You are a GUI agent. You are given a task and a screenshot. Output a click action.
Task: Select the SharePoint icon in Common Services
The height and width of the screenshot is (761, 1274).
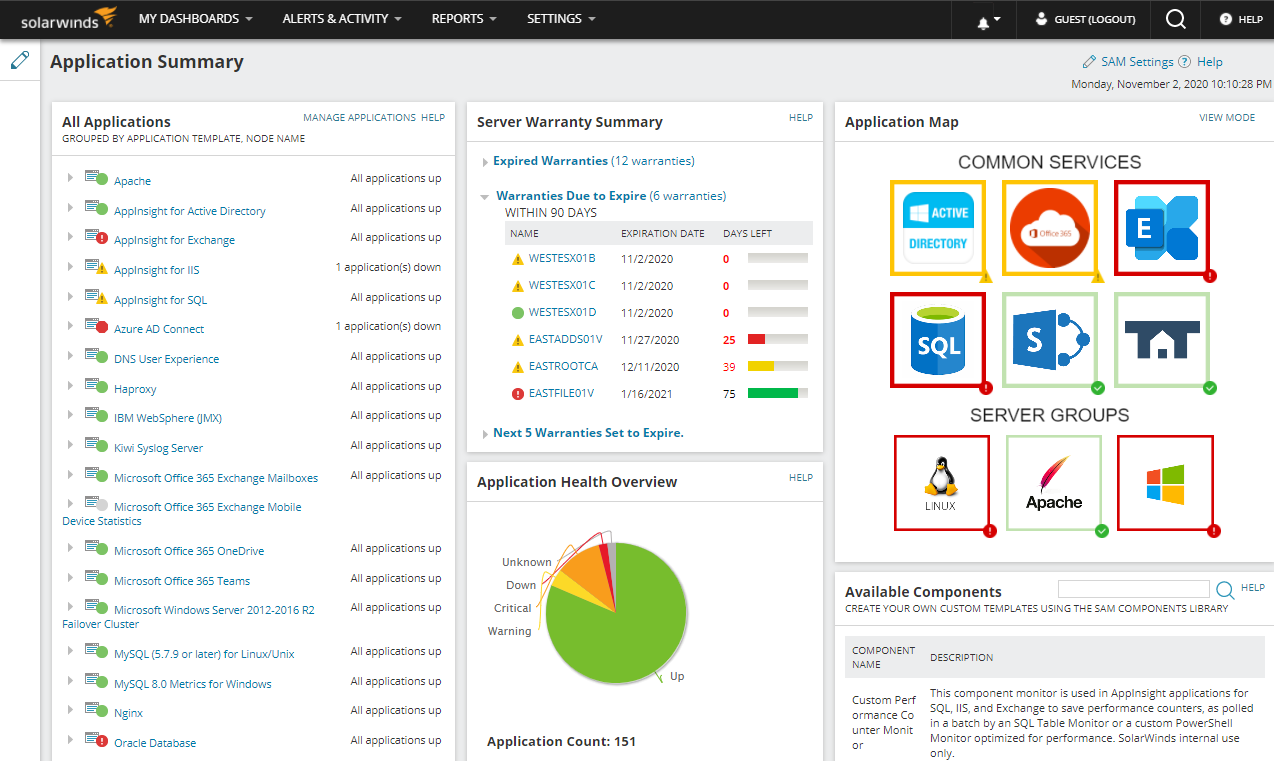(x=1049, y=339)
